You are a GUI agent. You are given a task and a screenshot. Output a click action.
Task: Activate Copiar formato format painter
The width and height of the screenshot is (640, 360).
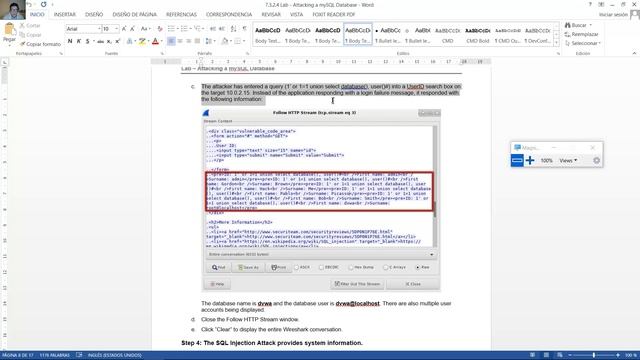(x=40, y=44)
